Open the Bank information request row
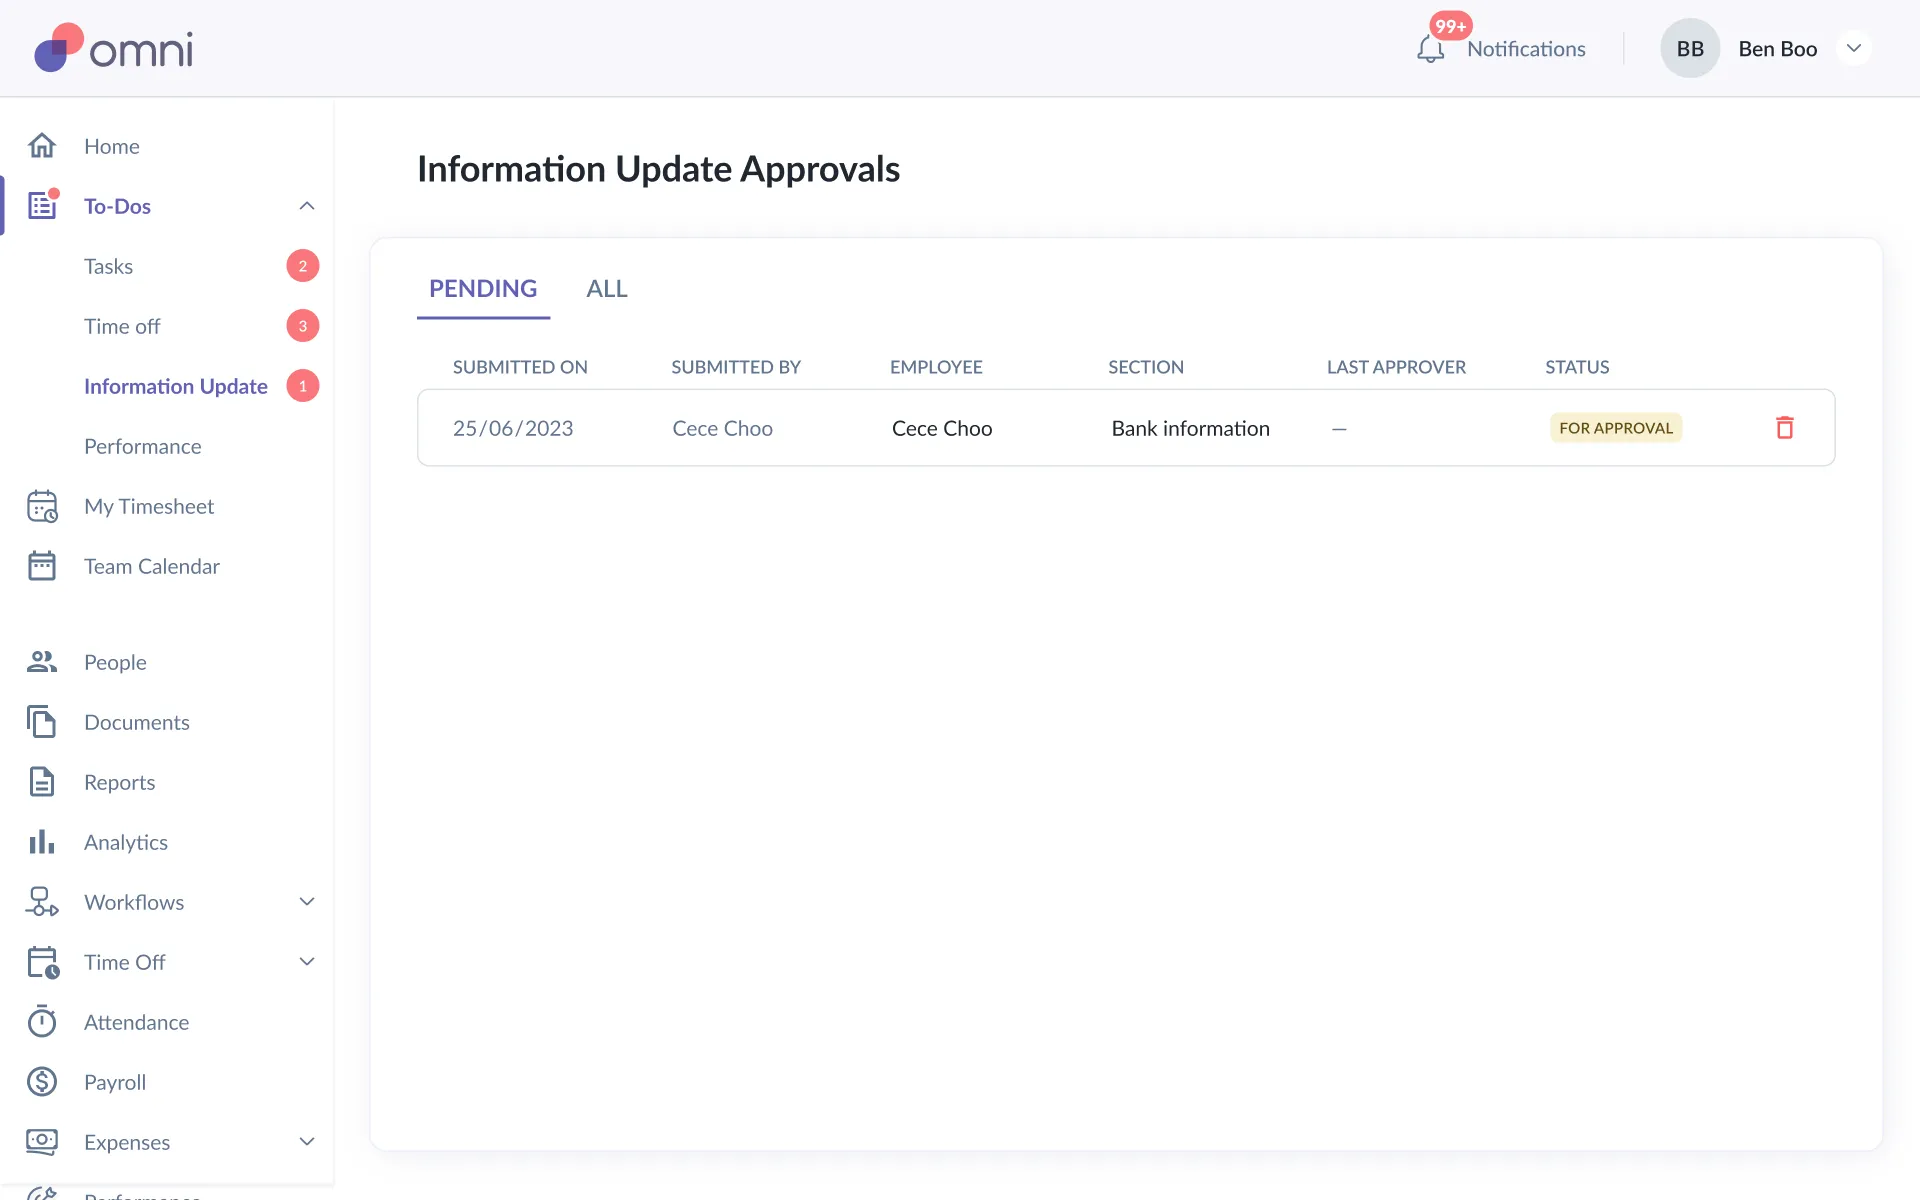 [x=1190, y=428]
